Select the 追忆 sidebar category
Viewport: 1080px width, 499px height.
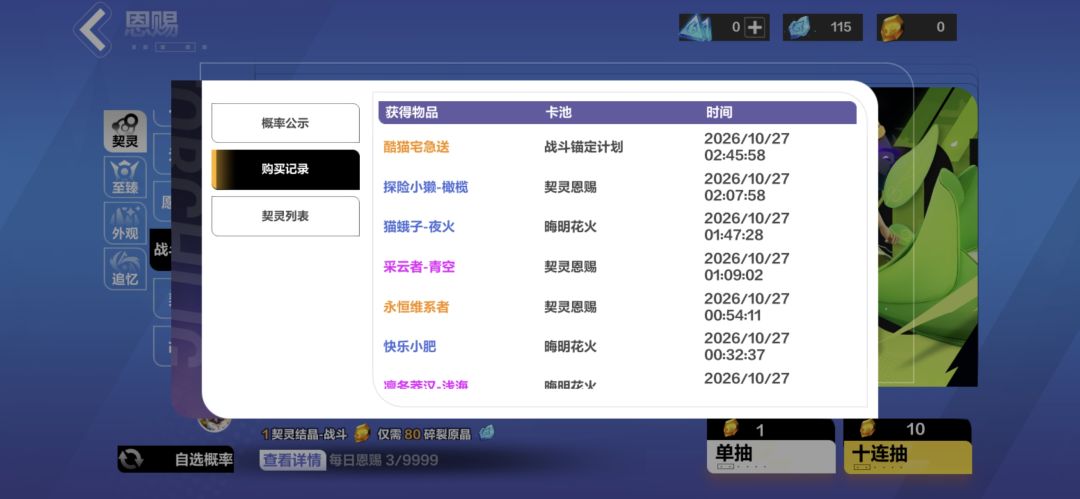125,269
